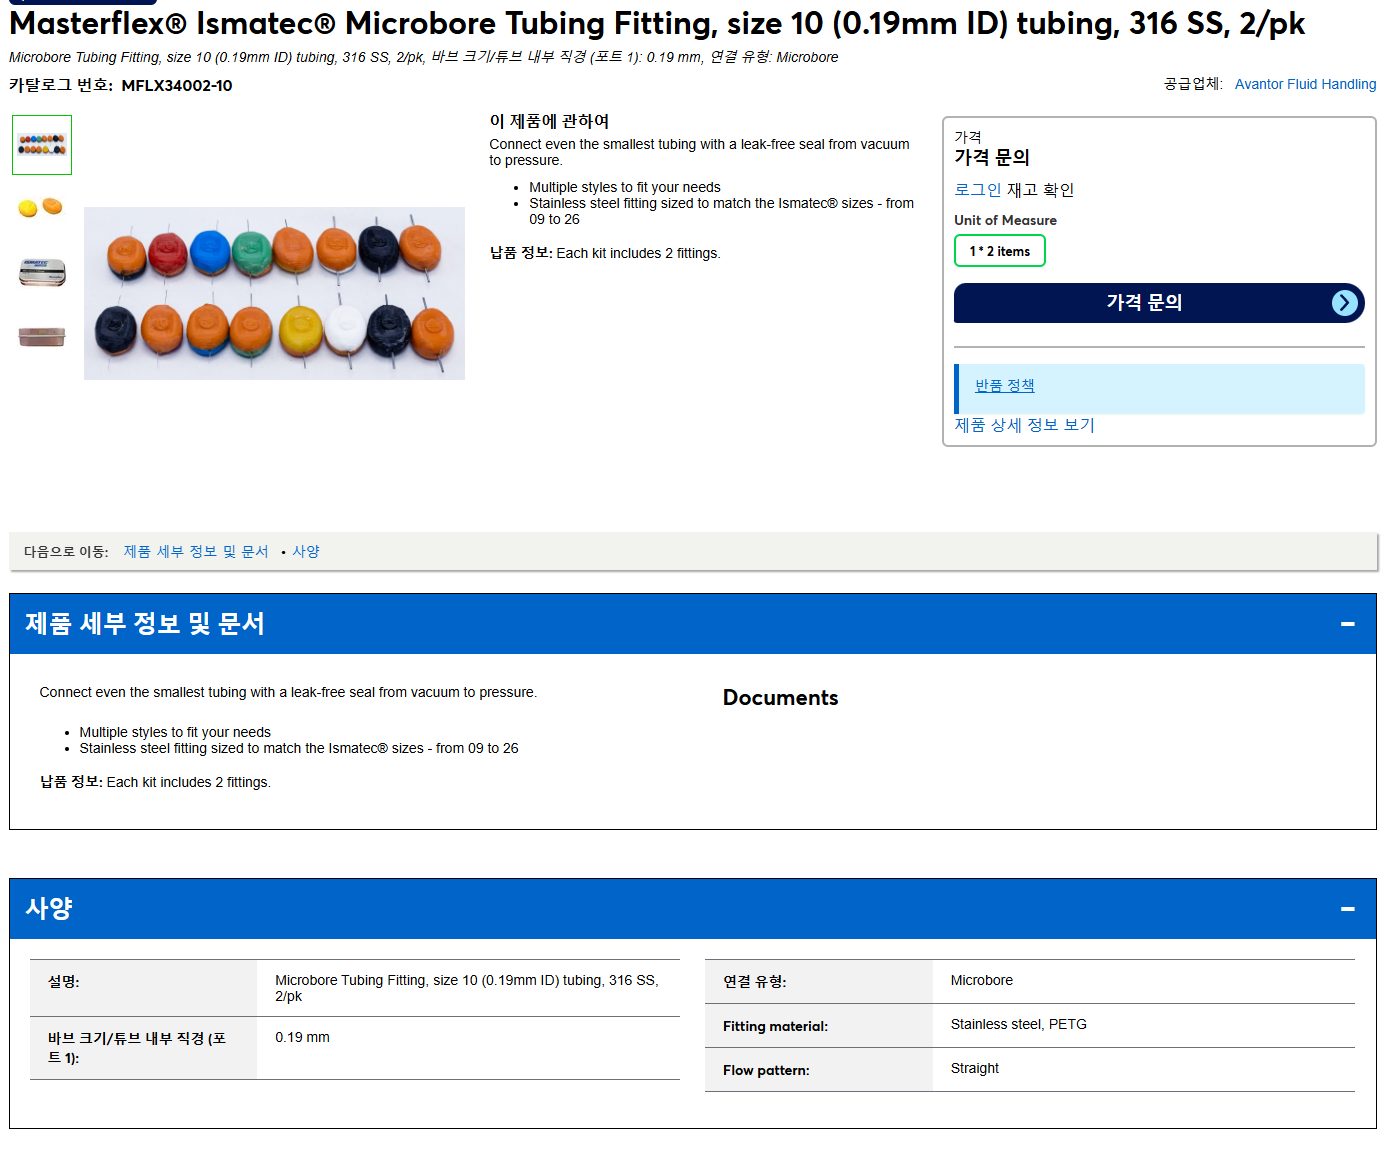Click the 로그인 link
The width and height of the screenshot is (1384, 1149).
[978, 190]
